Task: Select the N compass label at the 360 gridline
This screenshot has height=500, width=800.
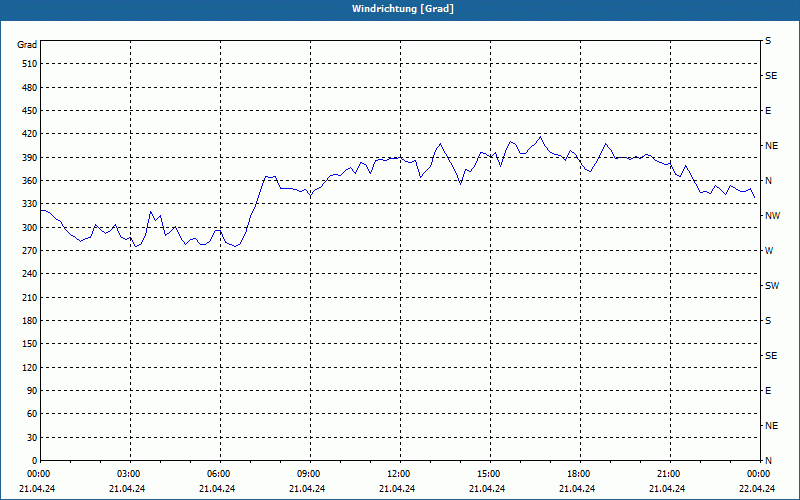Action: click(x=768, y=181)
